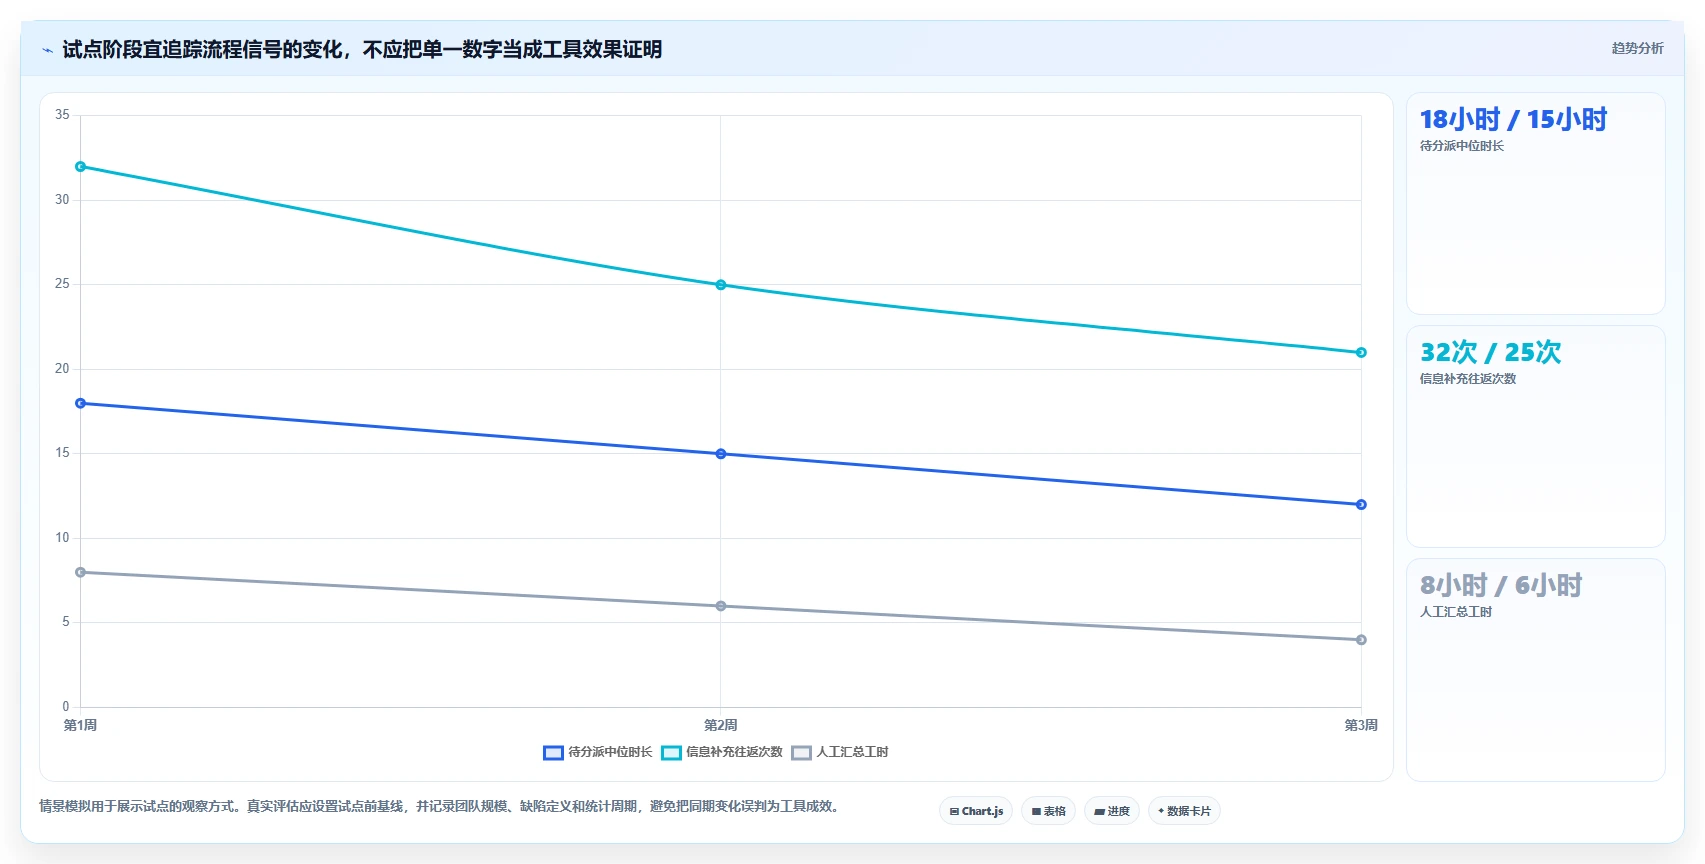Click the 18小时 / 15小时 card value
Image resolution: width=1705 pixels, height=864 pixels.
click(1513, 120)
